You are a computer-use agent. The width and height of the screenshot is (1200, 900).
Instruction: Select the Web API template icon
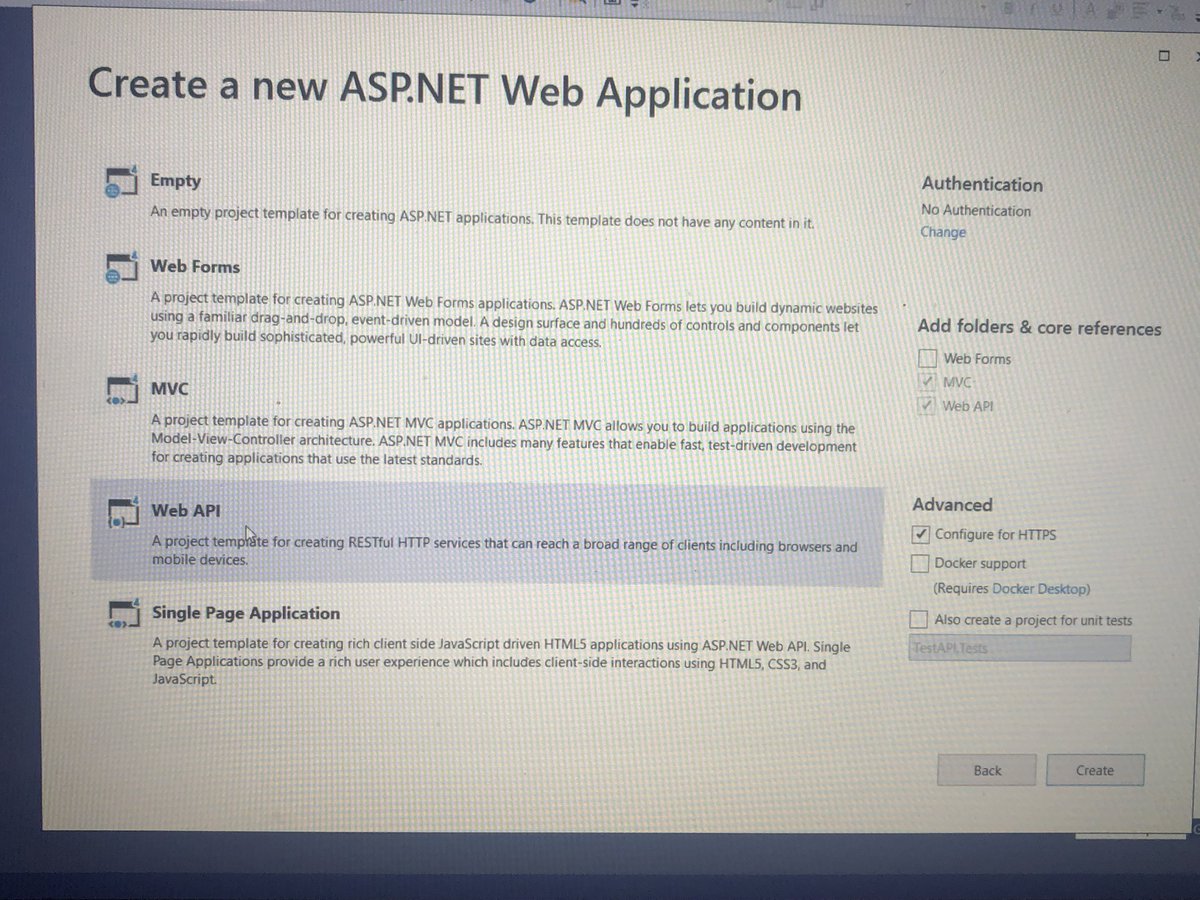[121, 513]
